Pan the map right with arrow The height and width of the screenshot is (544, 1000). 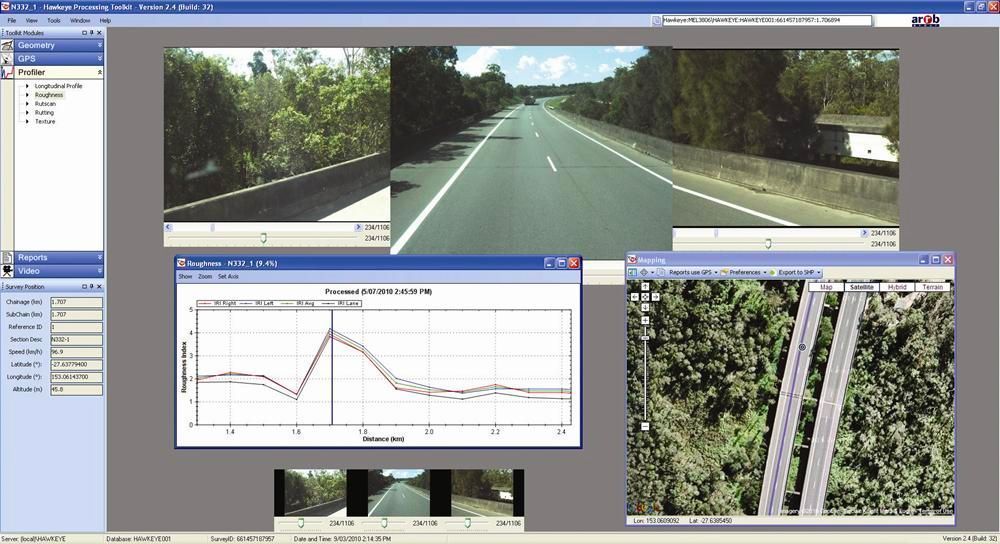(x=656, y=297)
